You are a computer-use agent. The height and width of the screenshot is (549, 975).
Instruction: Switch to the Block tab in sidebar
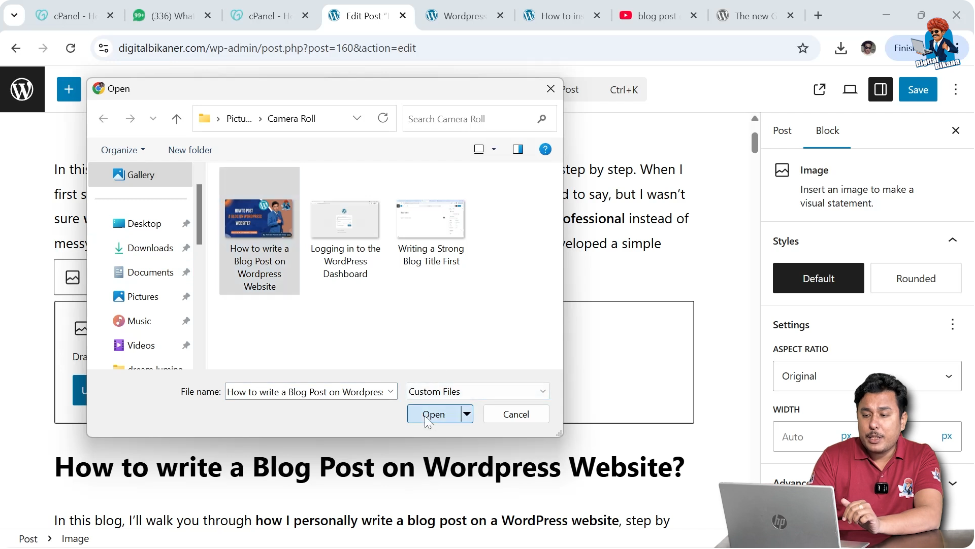pos(828,131)
